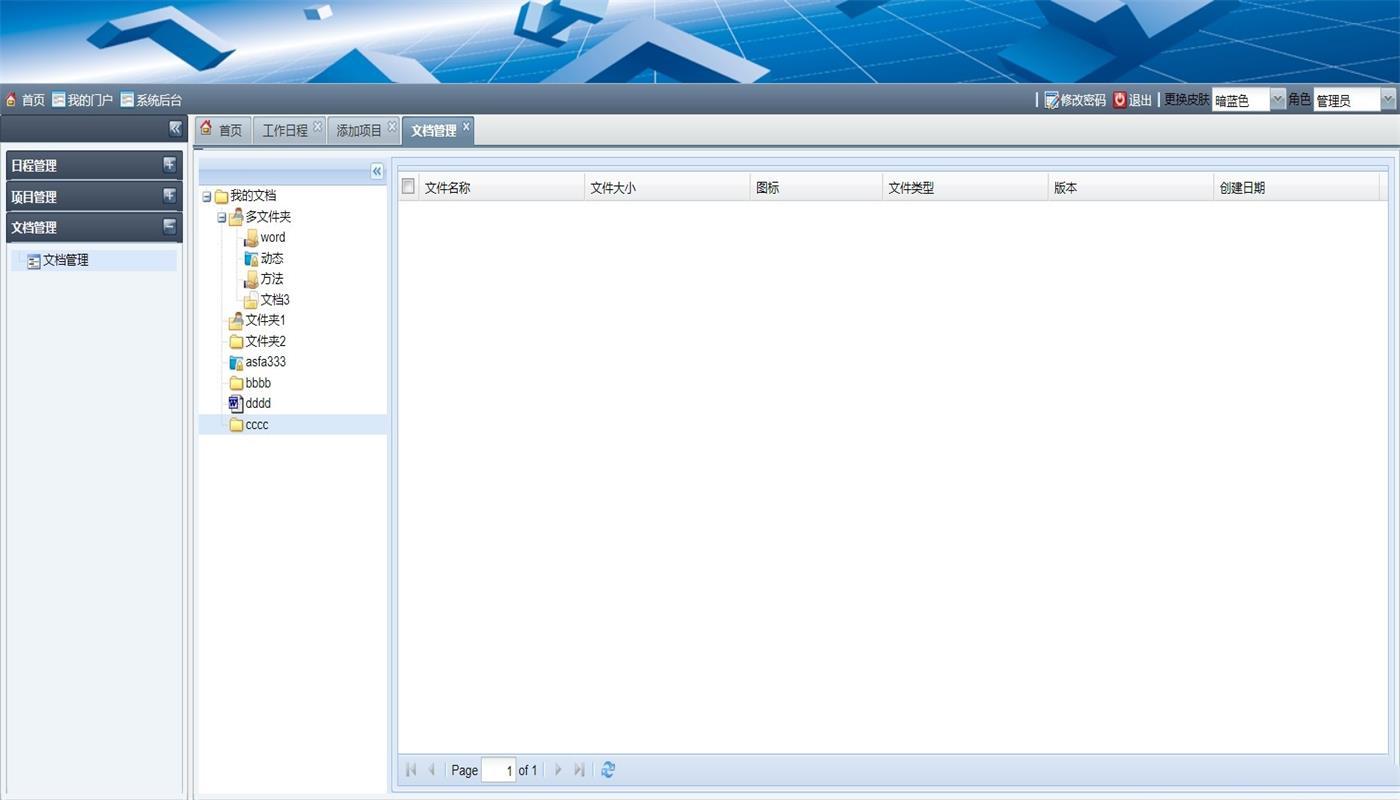Viewport: 1400px width, 800px height.
Task: Open 我的门户 portal icon
Action: coord(59,100)
